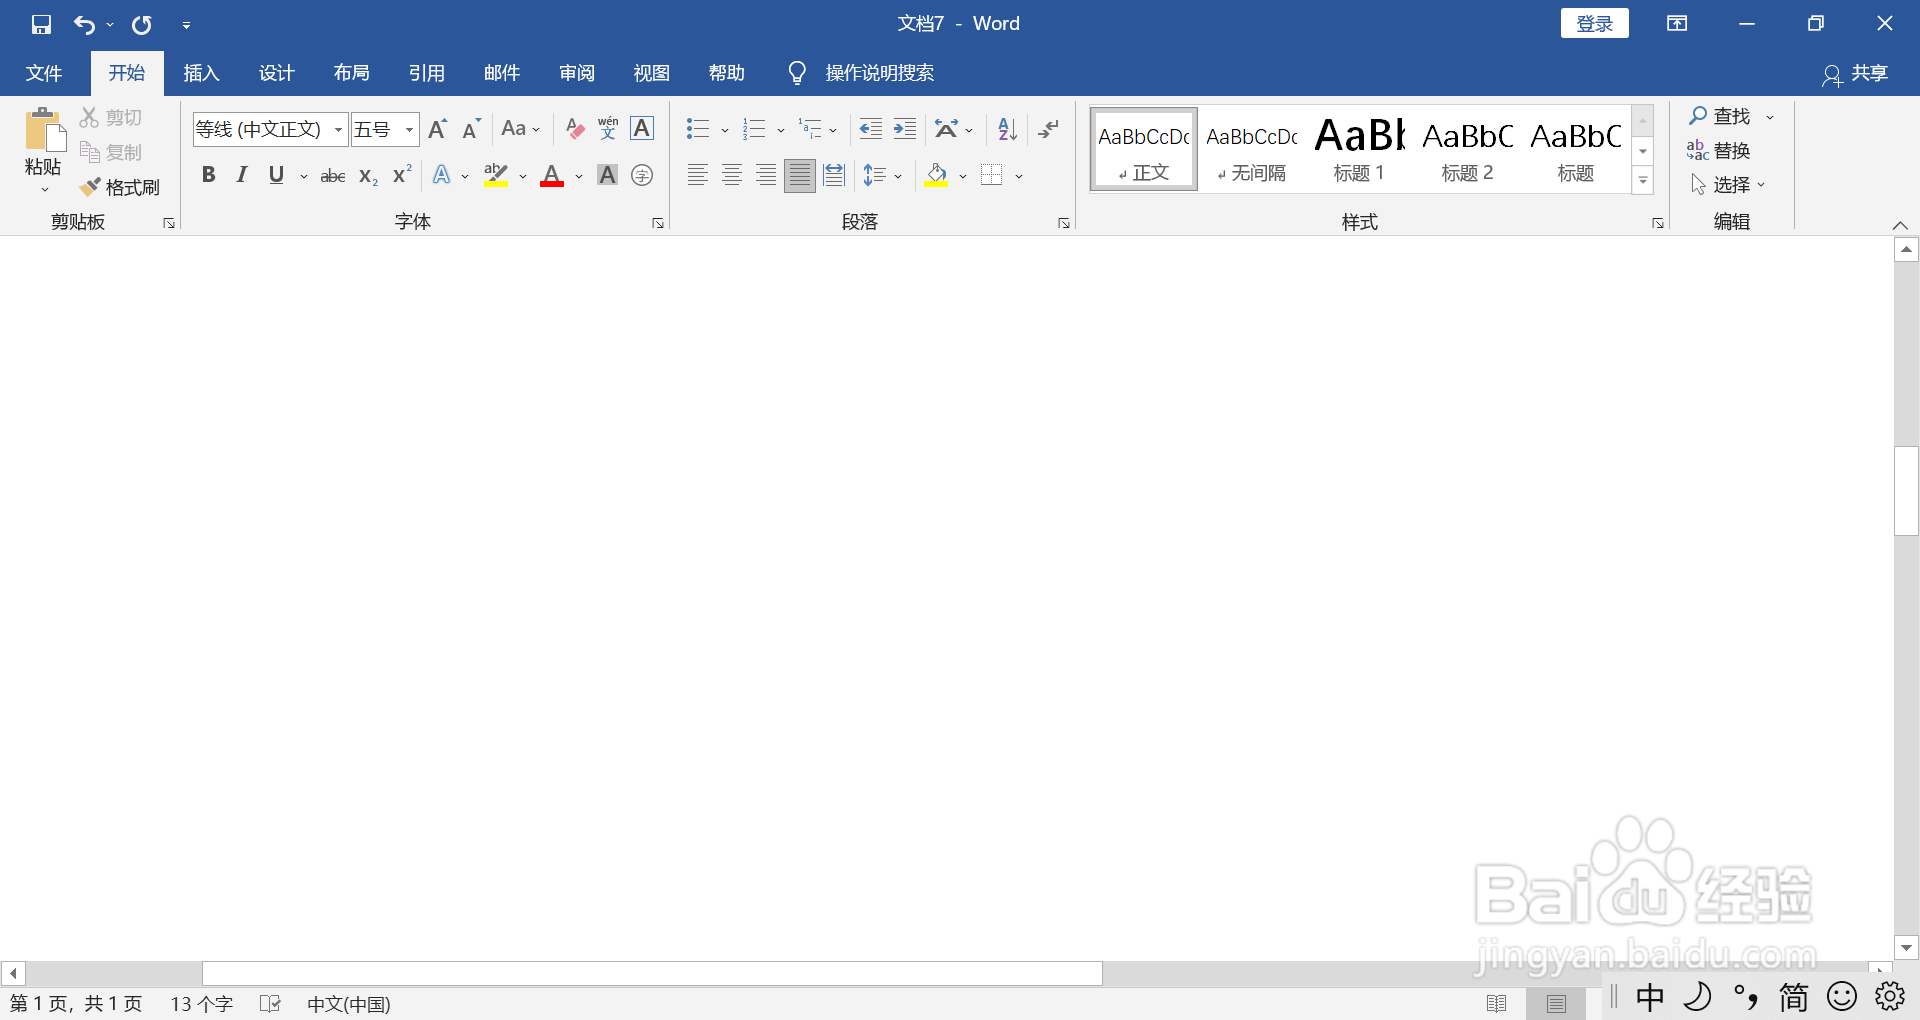
Task: Open the font size dropdown (五号)
Action: (409, 130)
